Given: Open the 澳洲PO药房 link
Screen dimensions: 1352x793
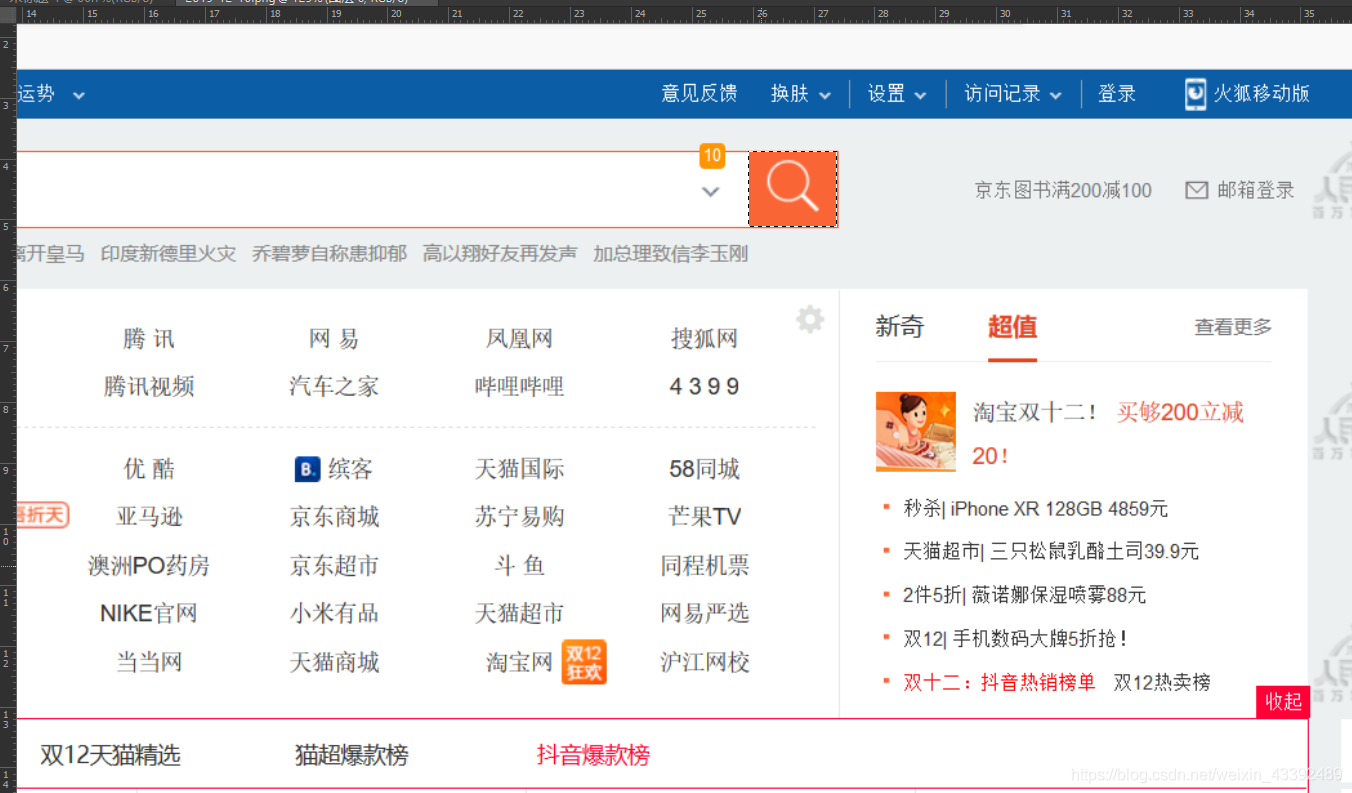Looking at the screenshot, I should [149, 566].
